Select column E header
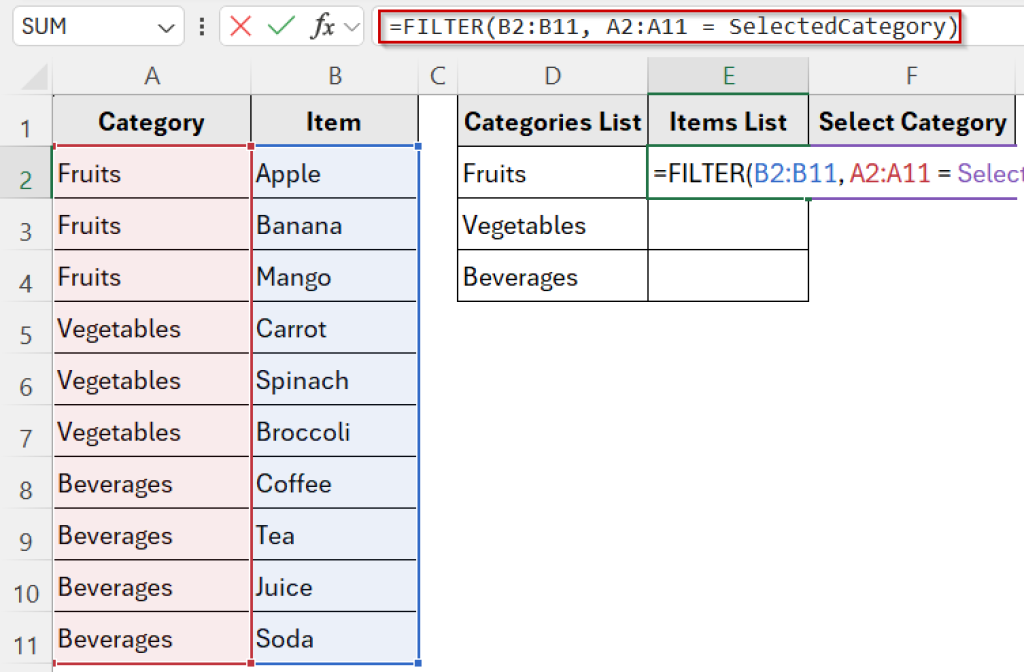Image resolution: width=1024 pixels, height=672 pixels. [x=727, y=76]
